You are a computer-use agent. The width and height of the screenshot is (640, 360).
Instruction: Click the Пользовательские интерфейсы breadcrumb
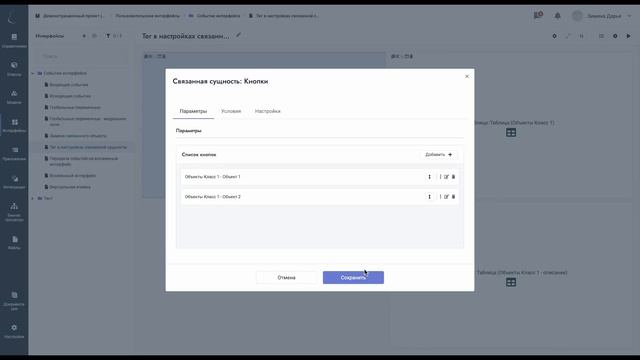tap(147, 16)
